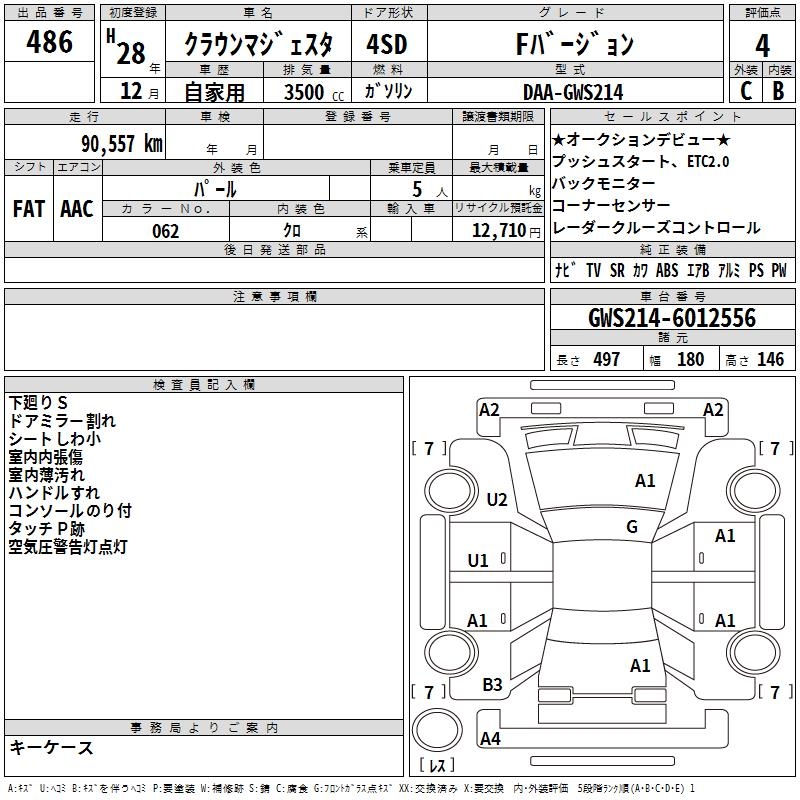The height and width of the screenshot is (800, 800).
Task: Select the G windshield mark on diagram
Action: (x=632, y=527)
